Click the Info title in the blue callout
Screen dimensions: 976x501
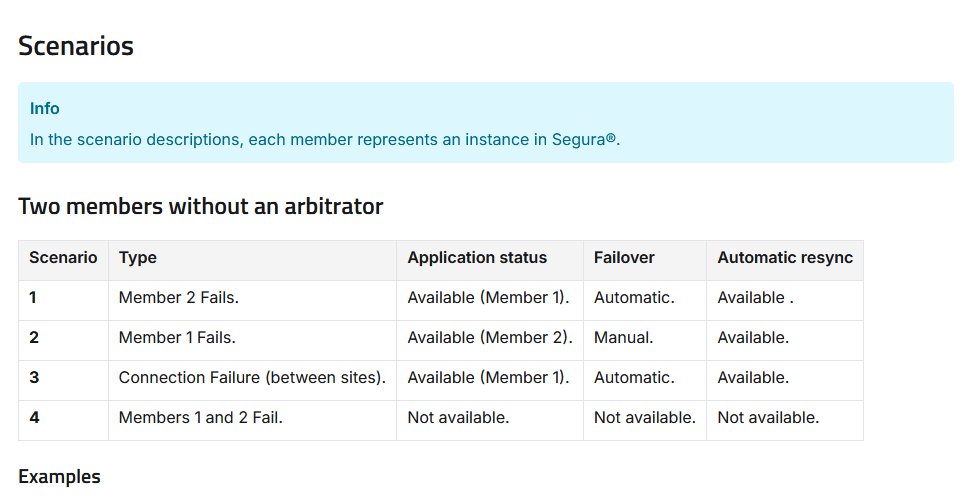pyautogui.click(x=45, y=108)
